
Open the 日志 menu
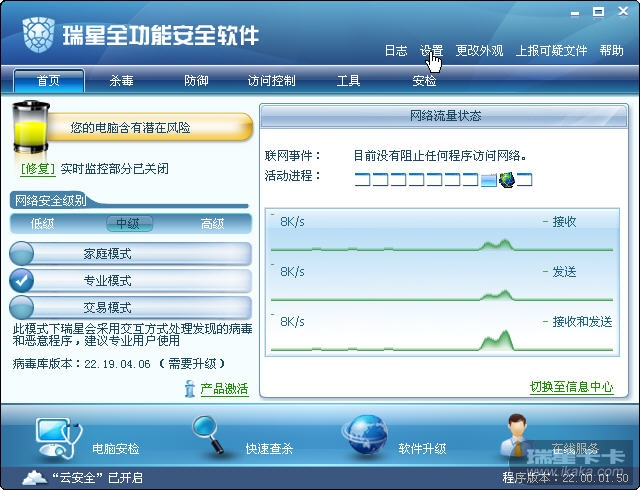tap(396, 51)
